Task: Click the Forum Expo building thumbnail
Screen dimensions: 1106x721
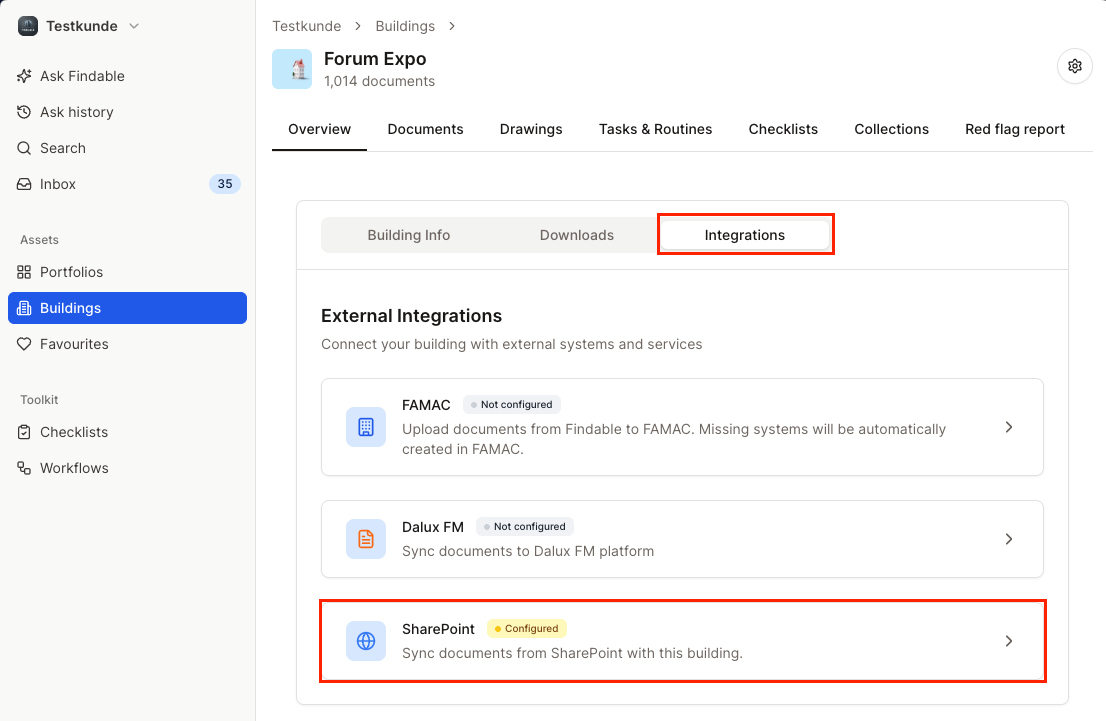Action: pos(292,69)
